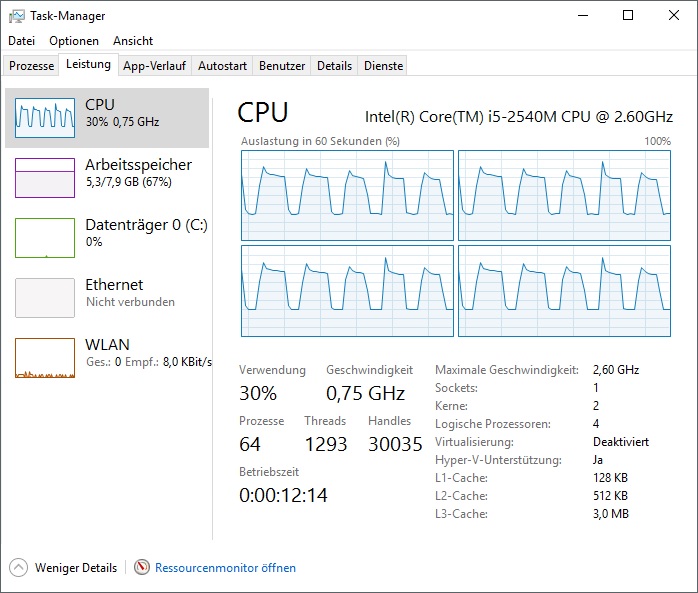Viewport: 698px width, 593px height.
Task: Click the Task-Manager title bar icon
Action: 17,16
